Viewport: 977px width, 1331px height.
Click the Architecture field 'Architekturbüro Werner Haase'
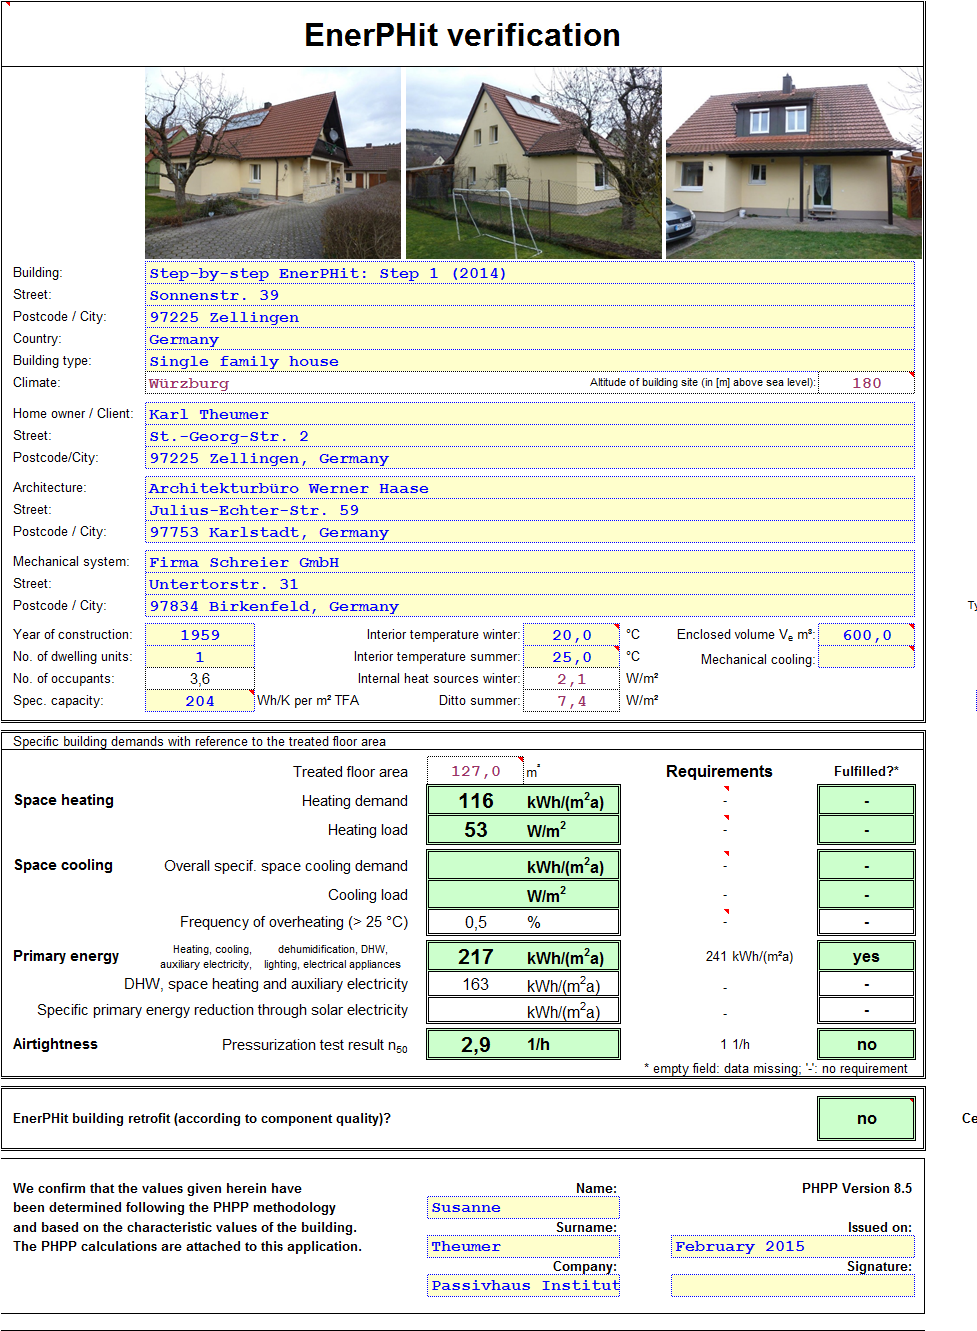(x=529, y=488)
